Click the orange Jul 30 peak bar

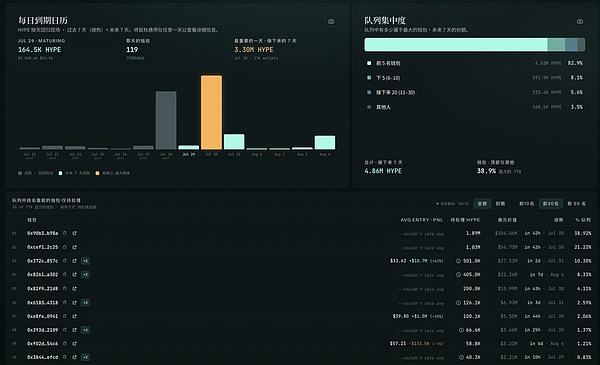click(x=211, y=112)
